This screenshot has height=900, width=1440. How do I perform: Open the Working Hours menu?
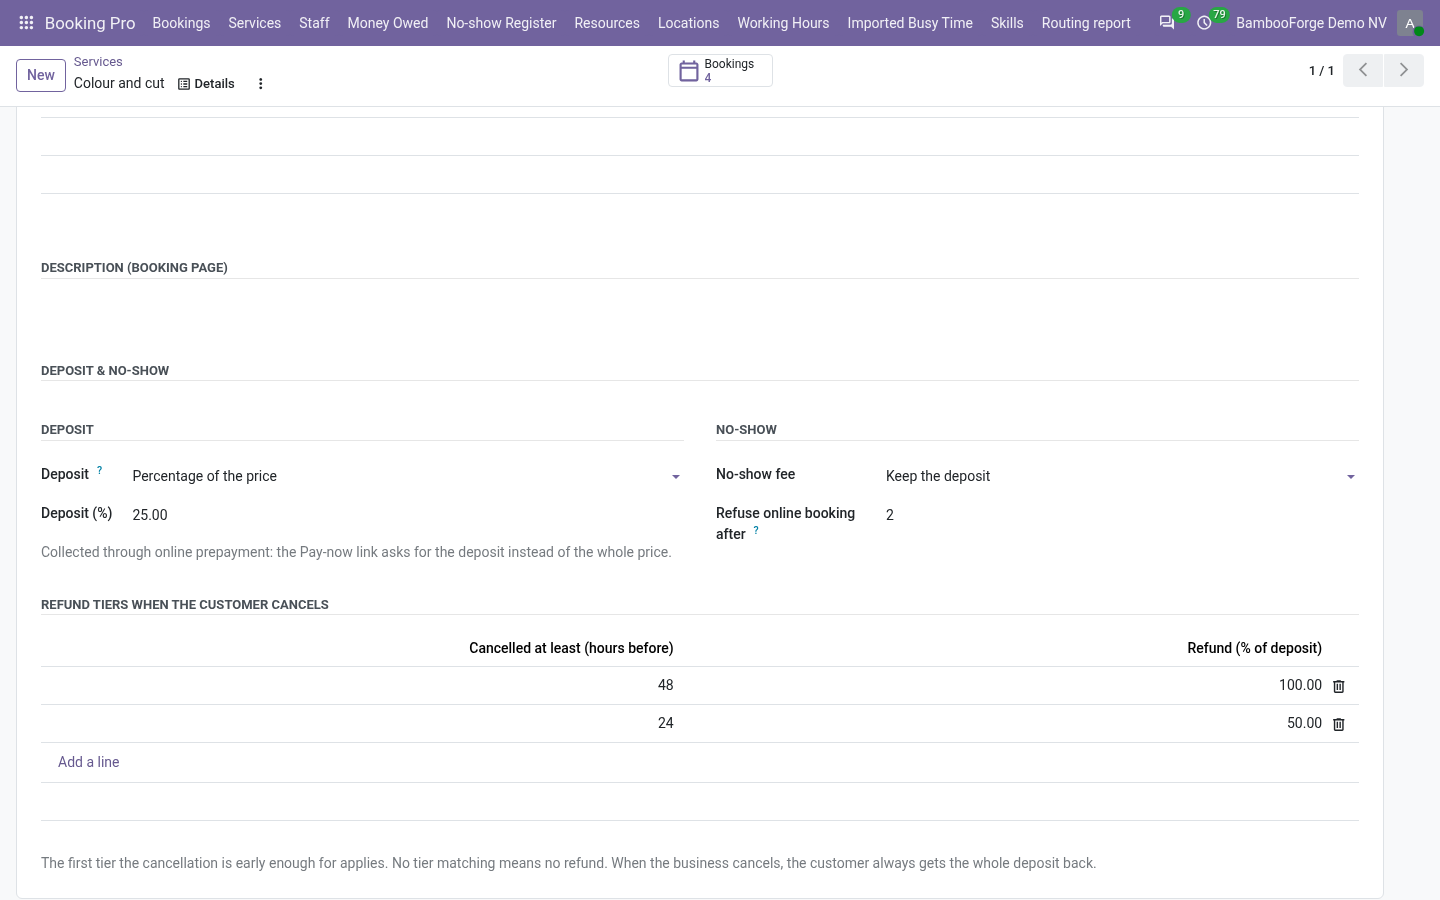pyautogui.click(x=783, y=23)
